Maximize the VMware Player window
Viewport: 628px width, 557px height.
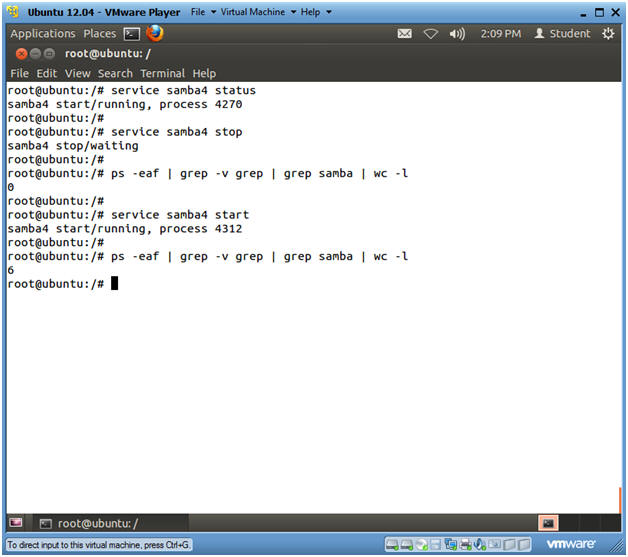tap(599, 12)
